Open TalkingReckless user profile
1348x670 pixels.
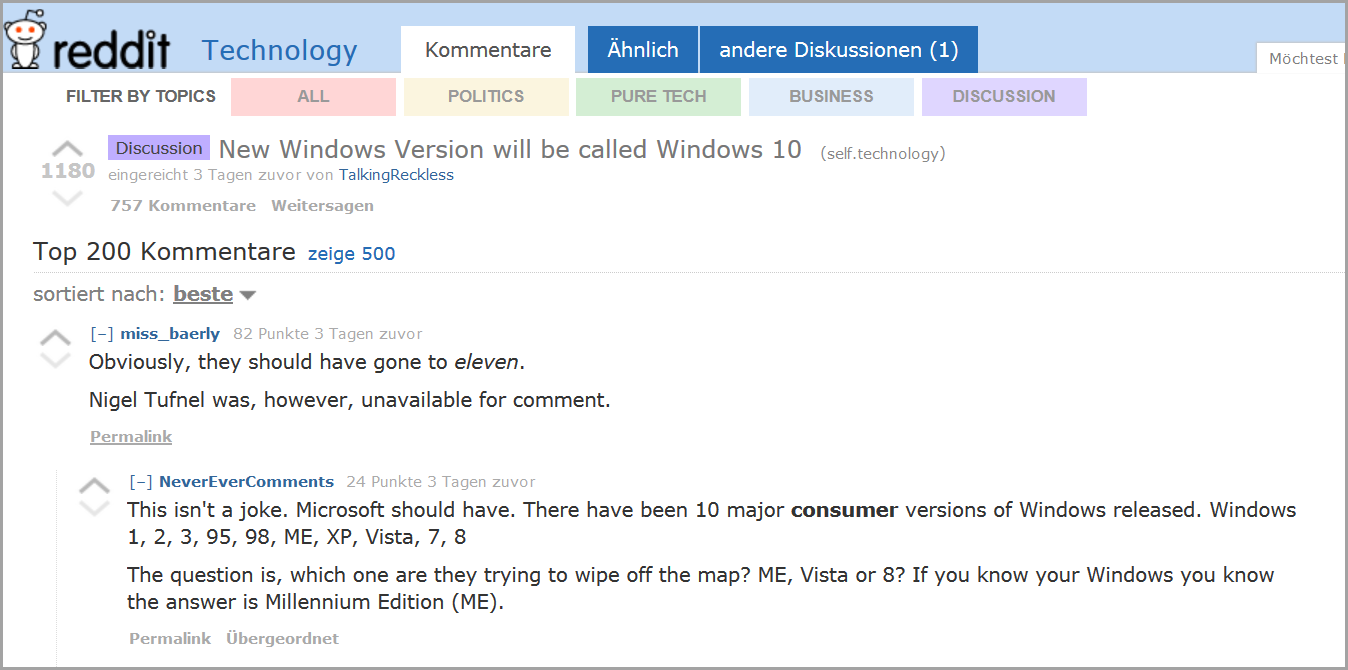396,175
